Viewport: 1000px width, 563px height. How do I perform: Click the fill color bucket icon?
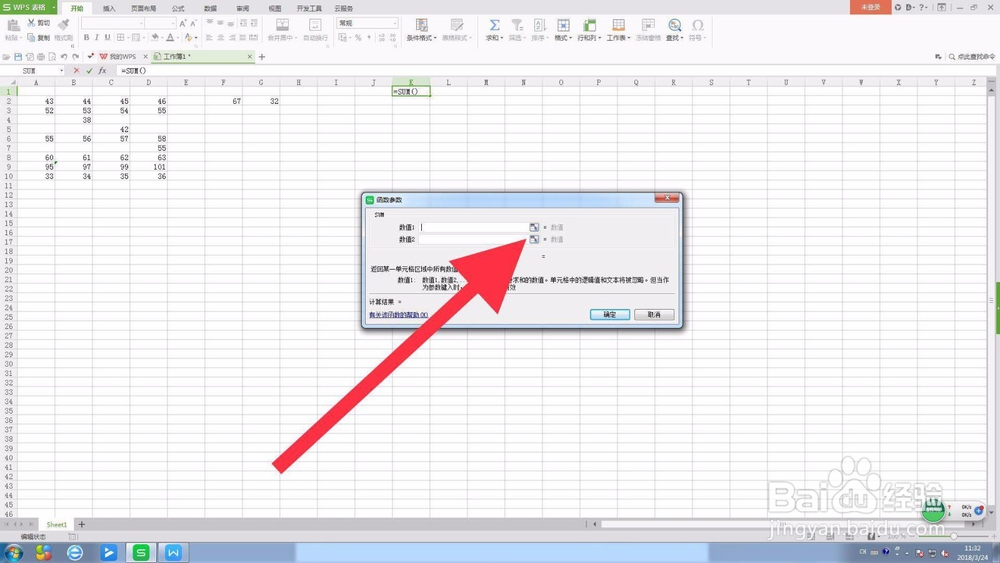155,38
